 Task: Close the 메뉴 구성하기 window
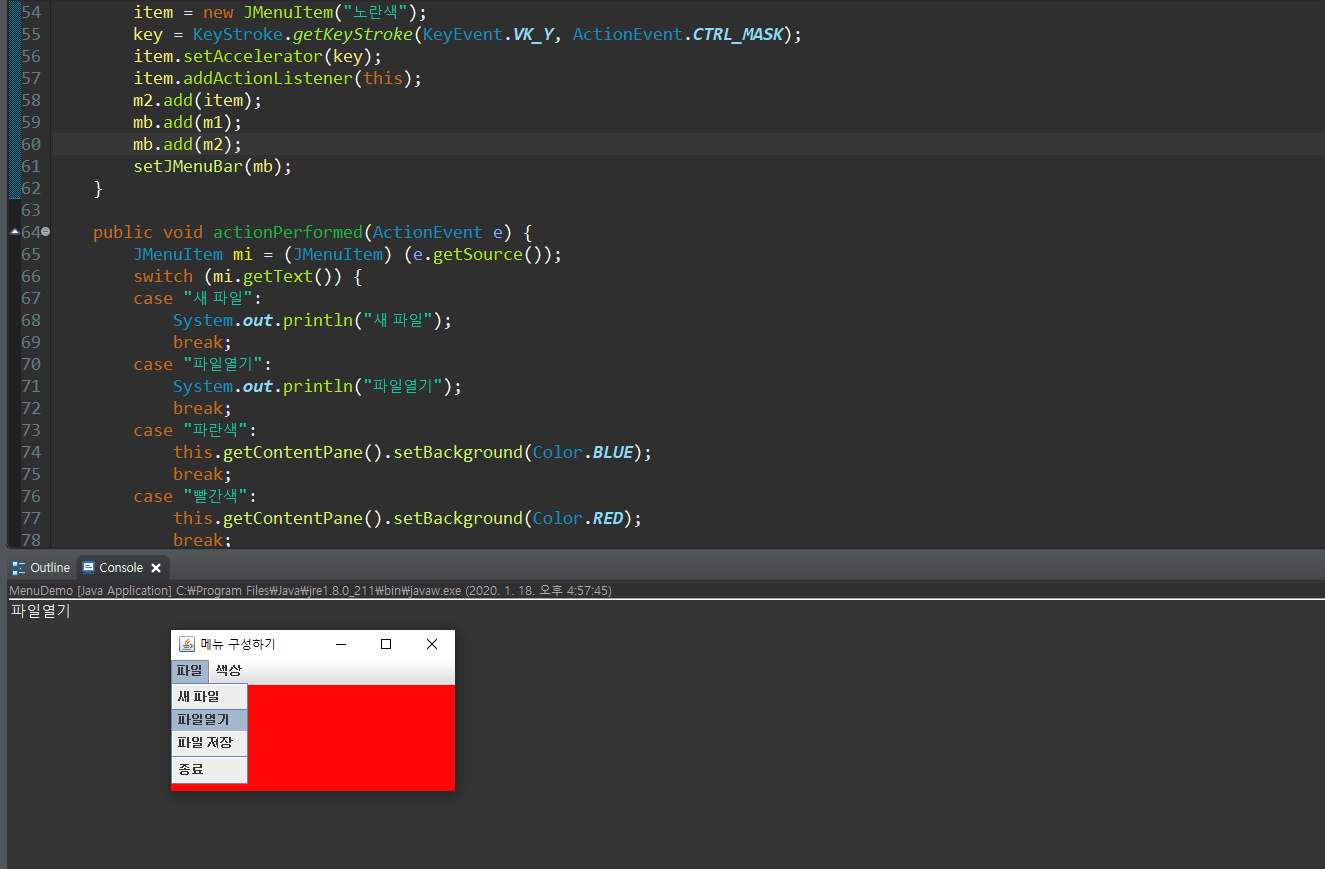pos(432,644)
